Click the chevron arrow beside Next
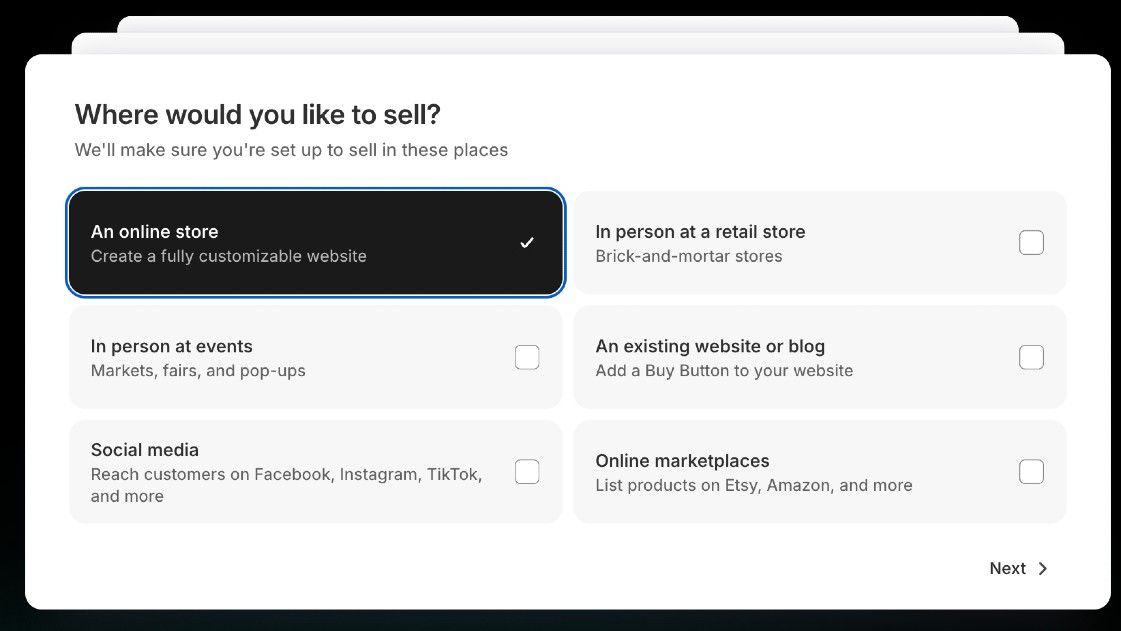Screen dimensions: 1121x631 coord(1042,568)
